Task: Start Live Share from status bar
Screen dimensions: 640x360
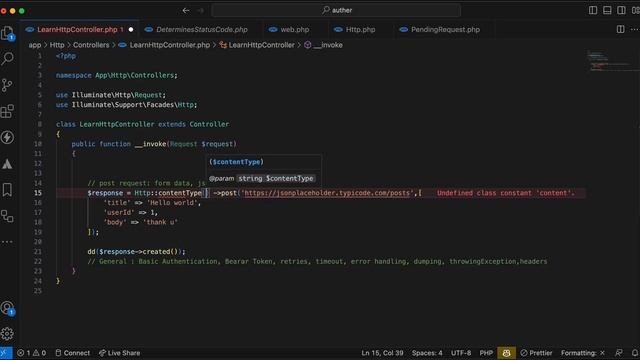Action: click(119, 353)
